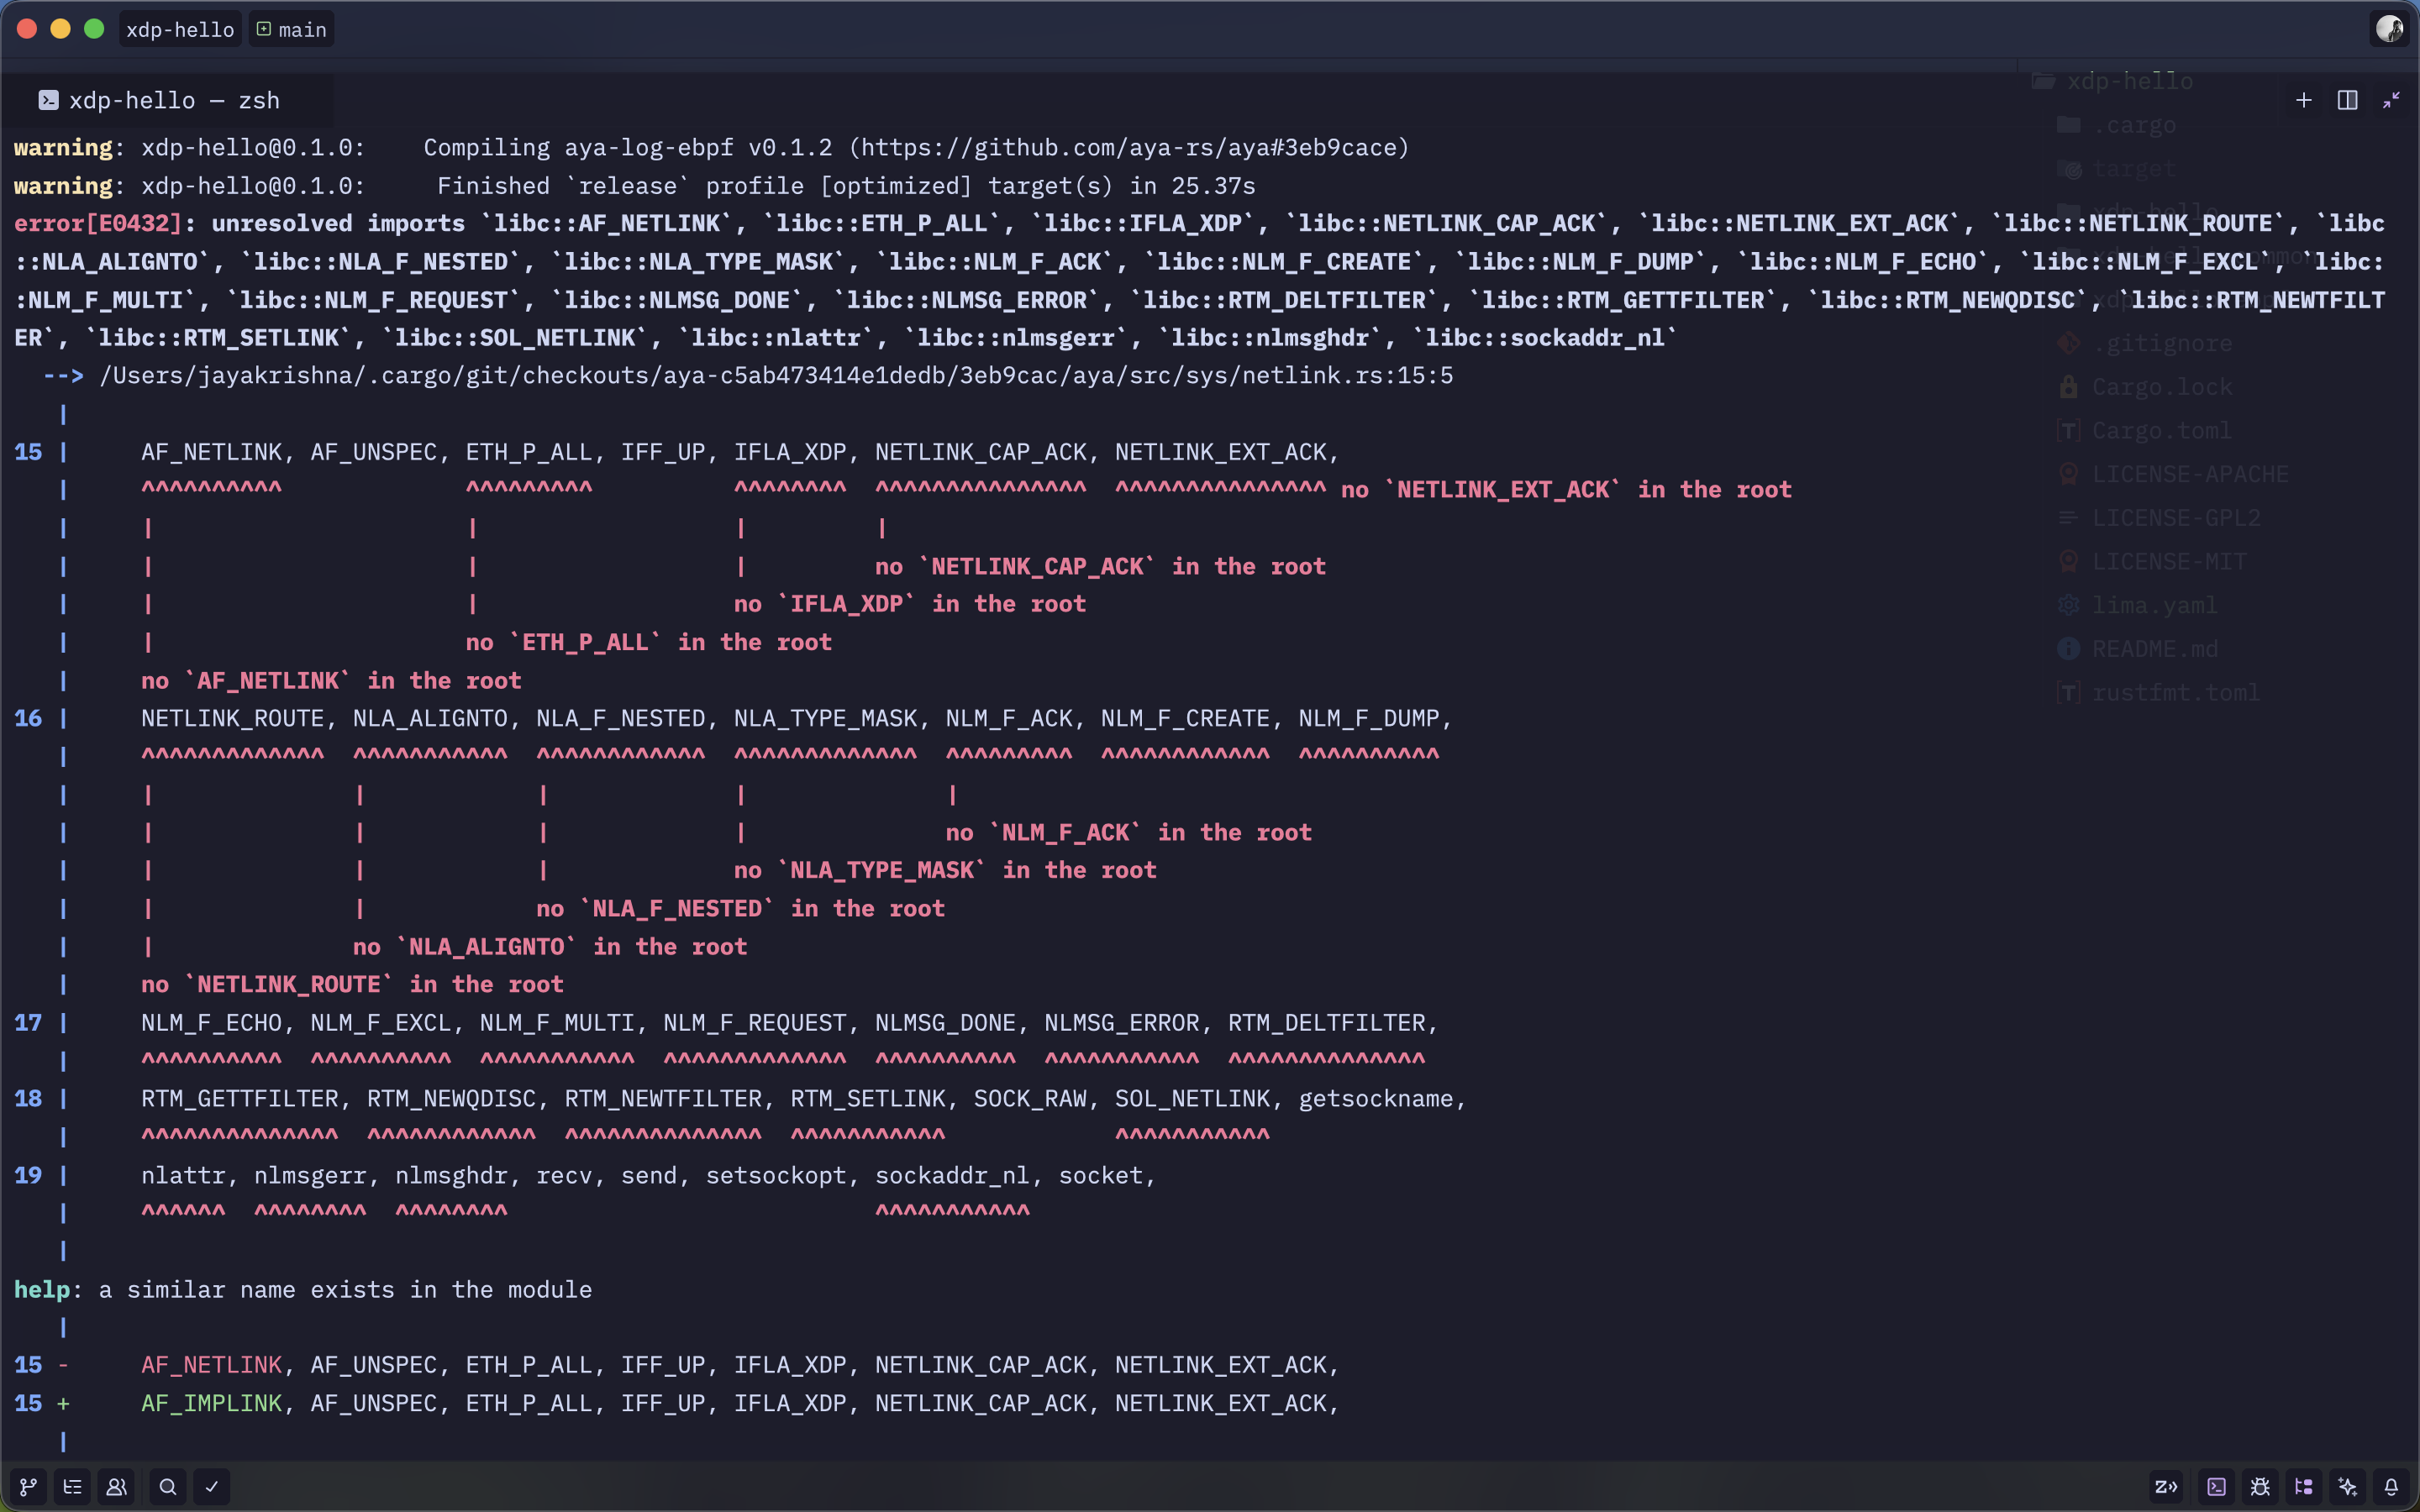Screen dimensions: 2420x1512
Task: Show diagnostics via the checkmark icon
Action: coord(211,1486)
